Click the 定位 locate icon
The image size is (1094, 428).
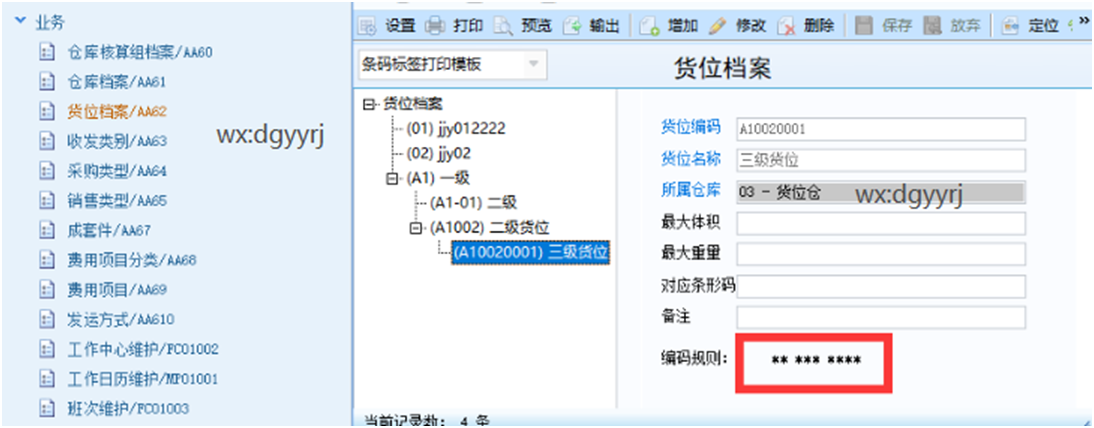tap(1010, 27)
